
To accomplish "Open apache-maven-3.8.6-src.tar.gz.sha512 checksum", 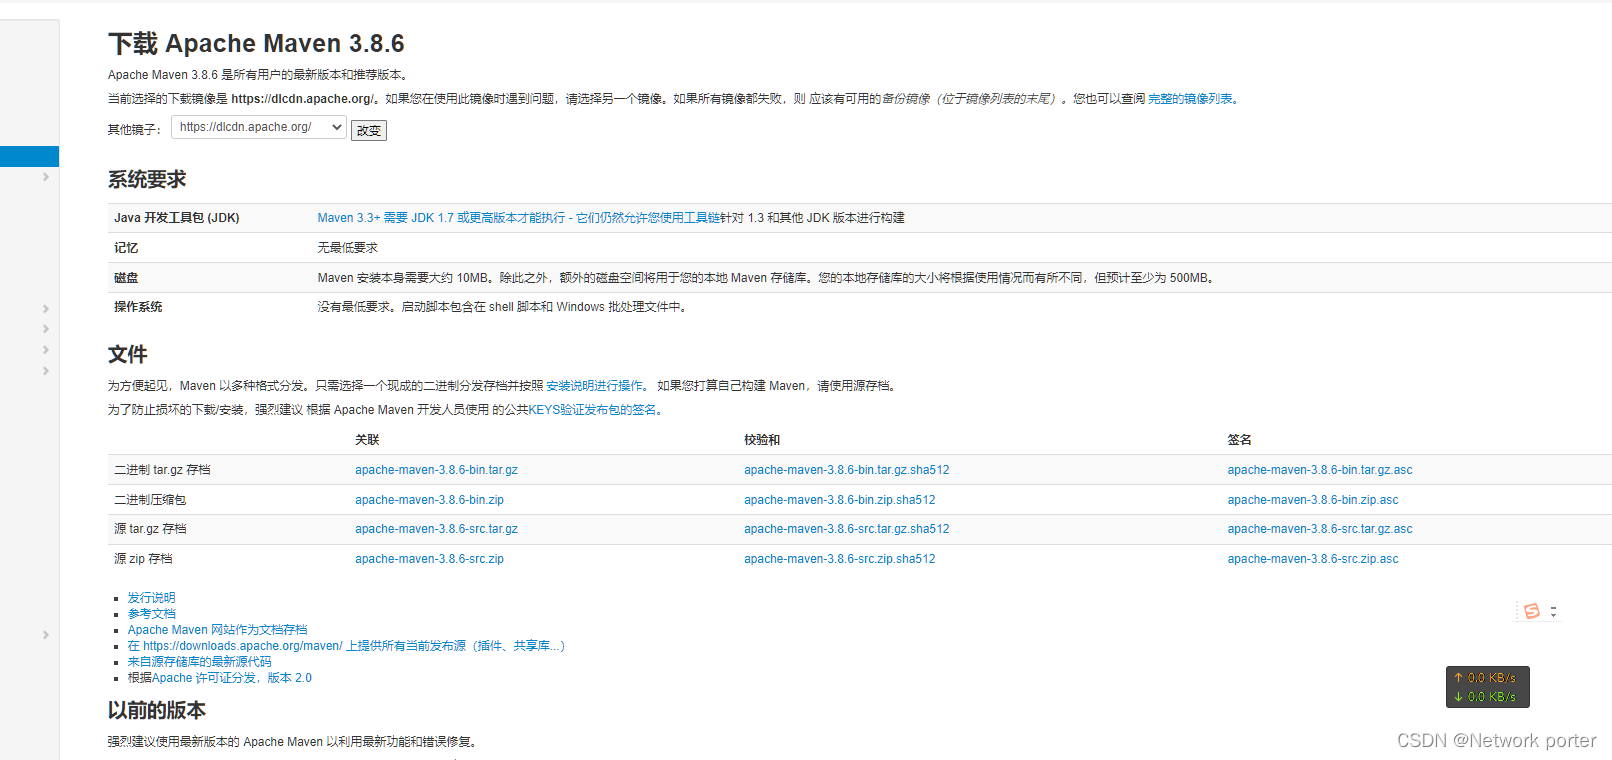I will tap(846, 529).
